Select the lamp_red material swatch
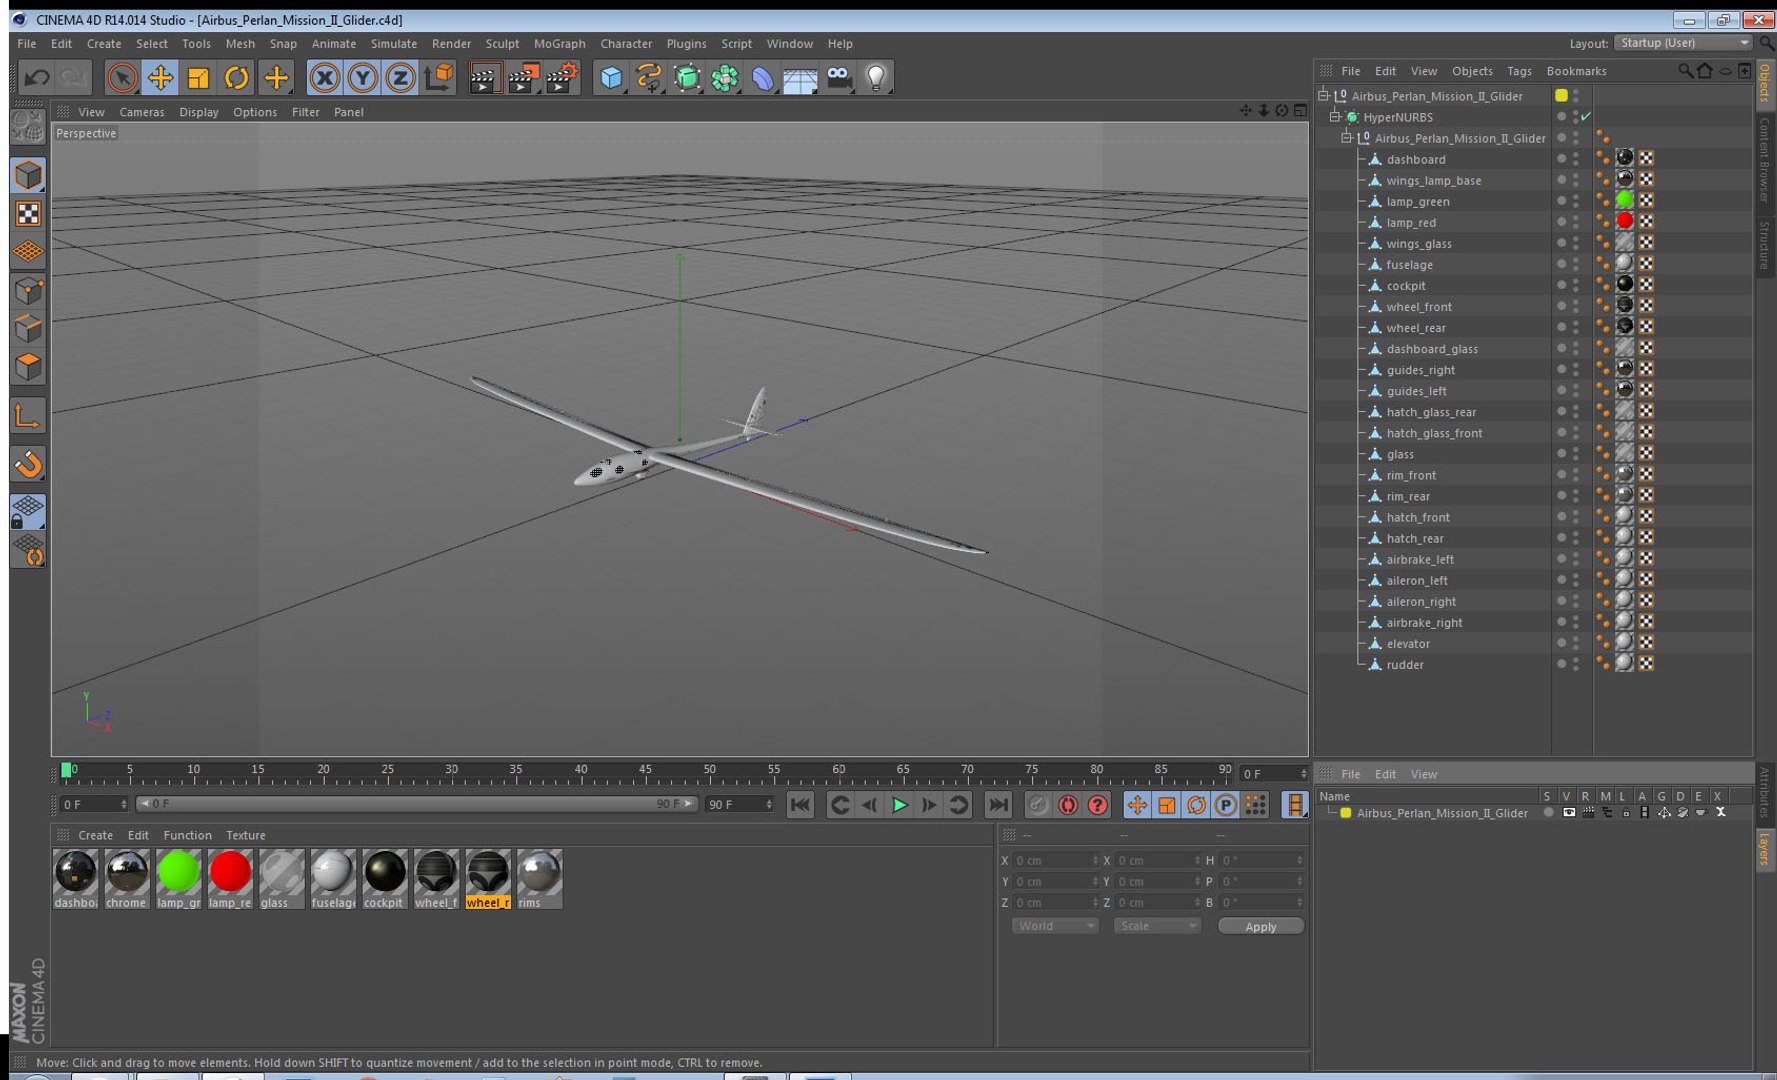1777x1080 pixels. [230, 879]
